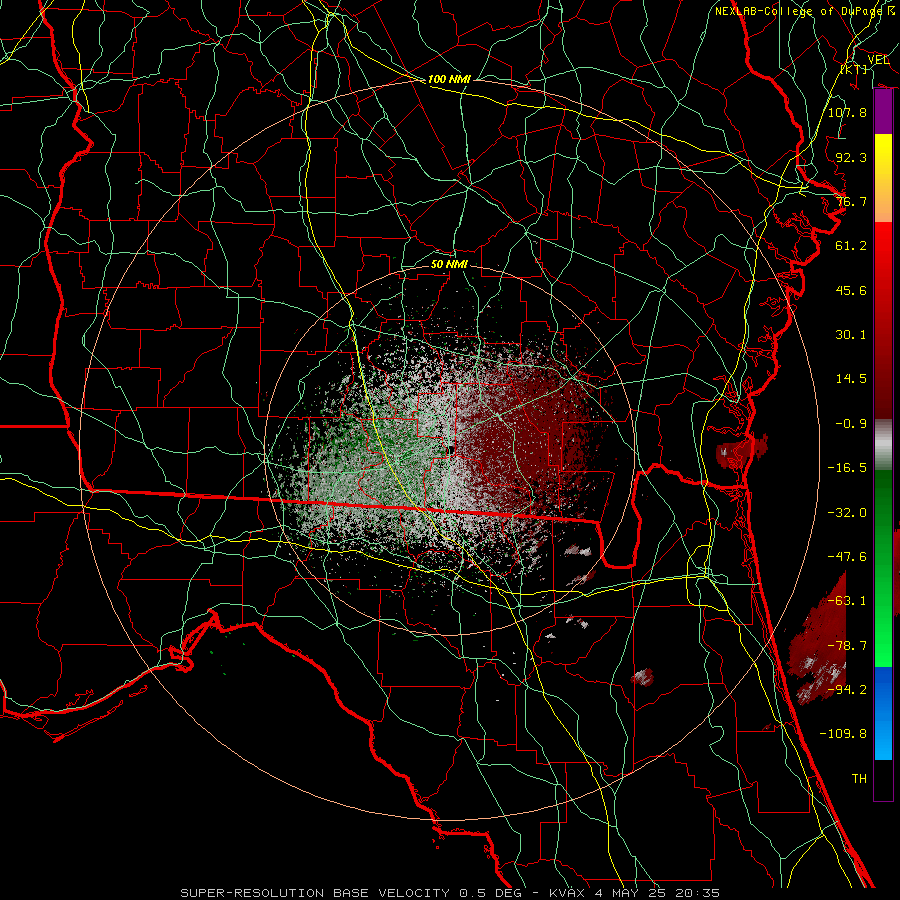Image resolution: width=900 pixels, height=900 pixels.
Task: Select the 107.8 legend value
Action: (x=847, y=112)
